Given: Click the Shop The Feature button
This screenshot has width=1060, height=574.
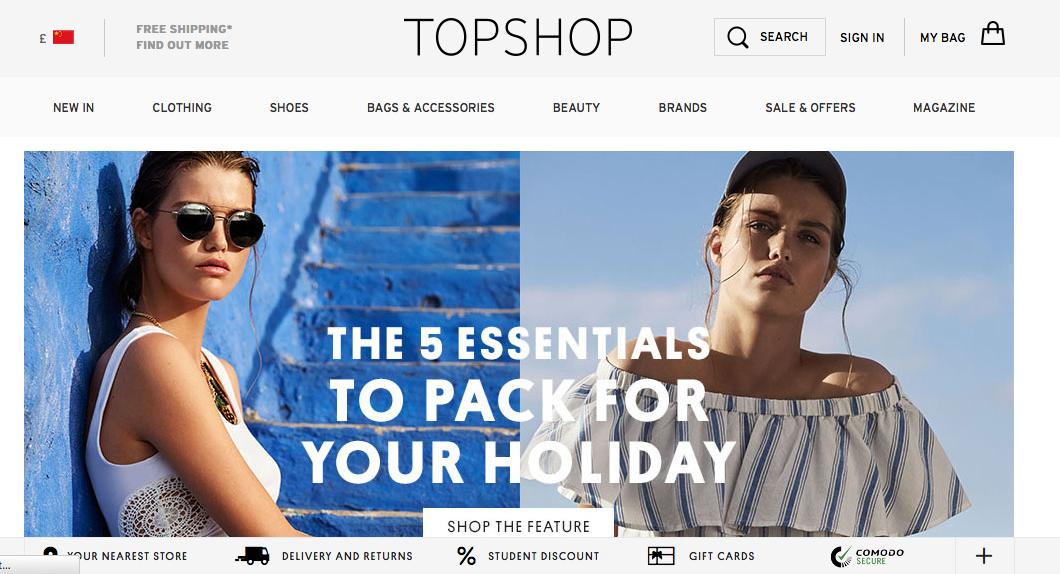Looking at the screenshot, I should click(x=519, y=524).
